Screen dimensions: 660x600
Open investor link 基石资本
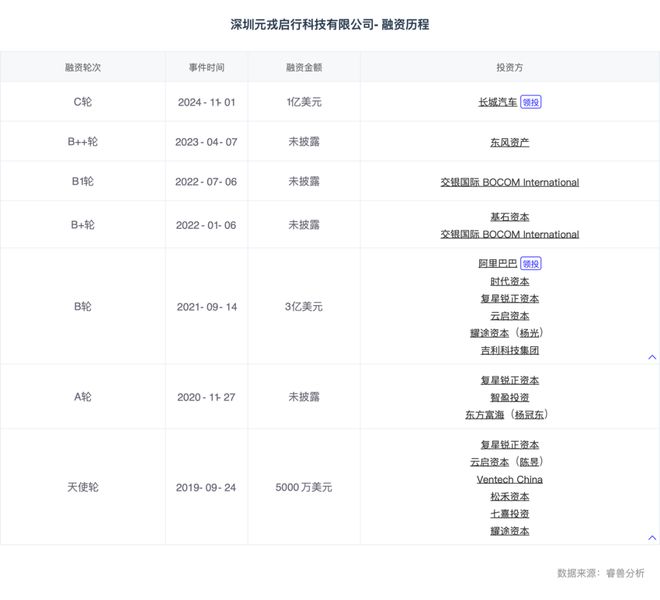[x=509, y=217]
